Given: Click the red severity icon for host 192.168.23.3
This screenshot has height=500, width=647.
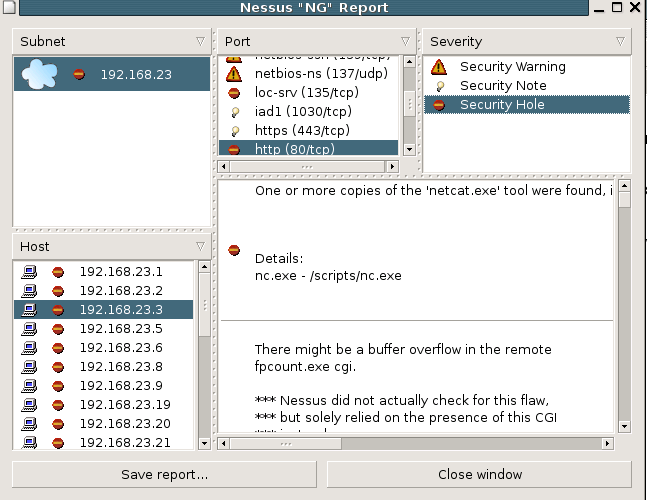Looking at the screenshot, I should (x=58, y=310).
